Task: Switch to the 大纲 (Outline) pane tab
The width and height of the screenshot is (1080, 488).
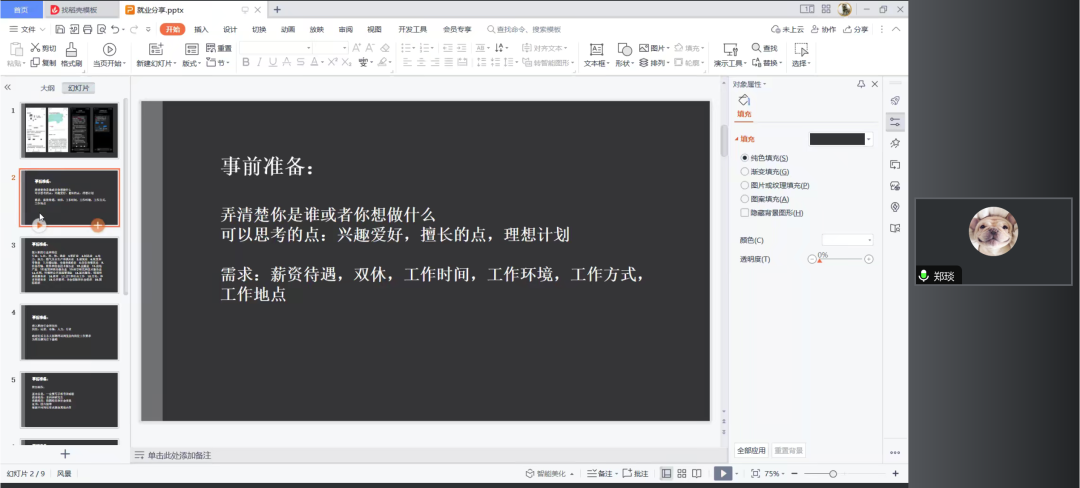Action: [47, 88]
